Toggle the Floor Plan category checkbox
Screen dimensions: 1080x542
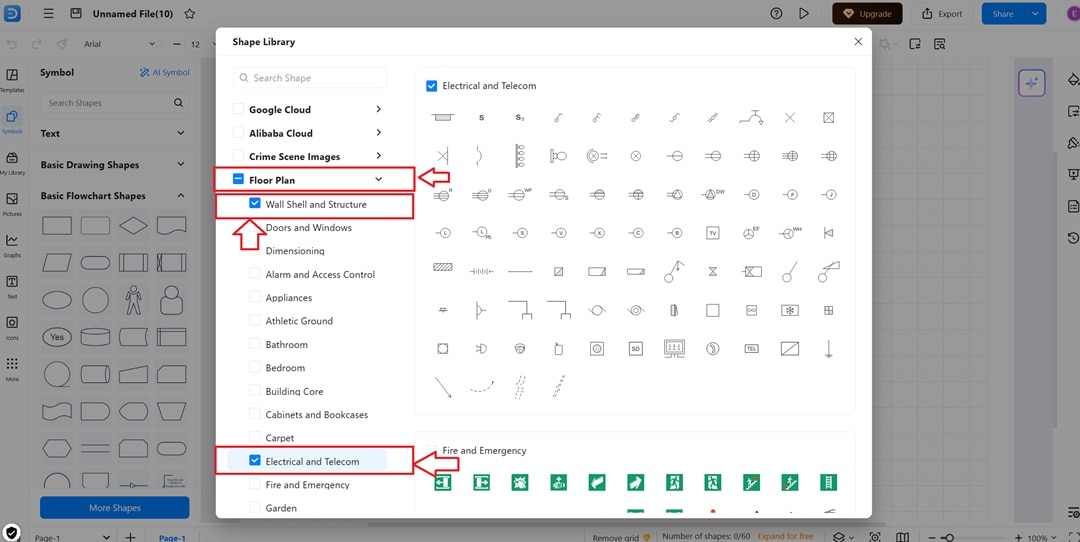[238, 179]
